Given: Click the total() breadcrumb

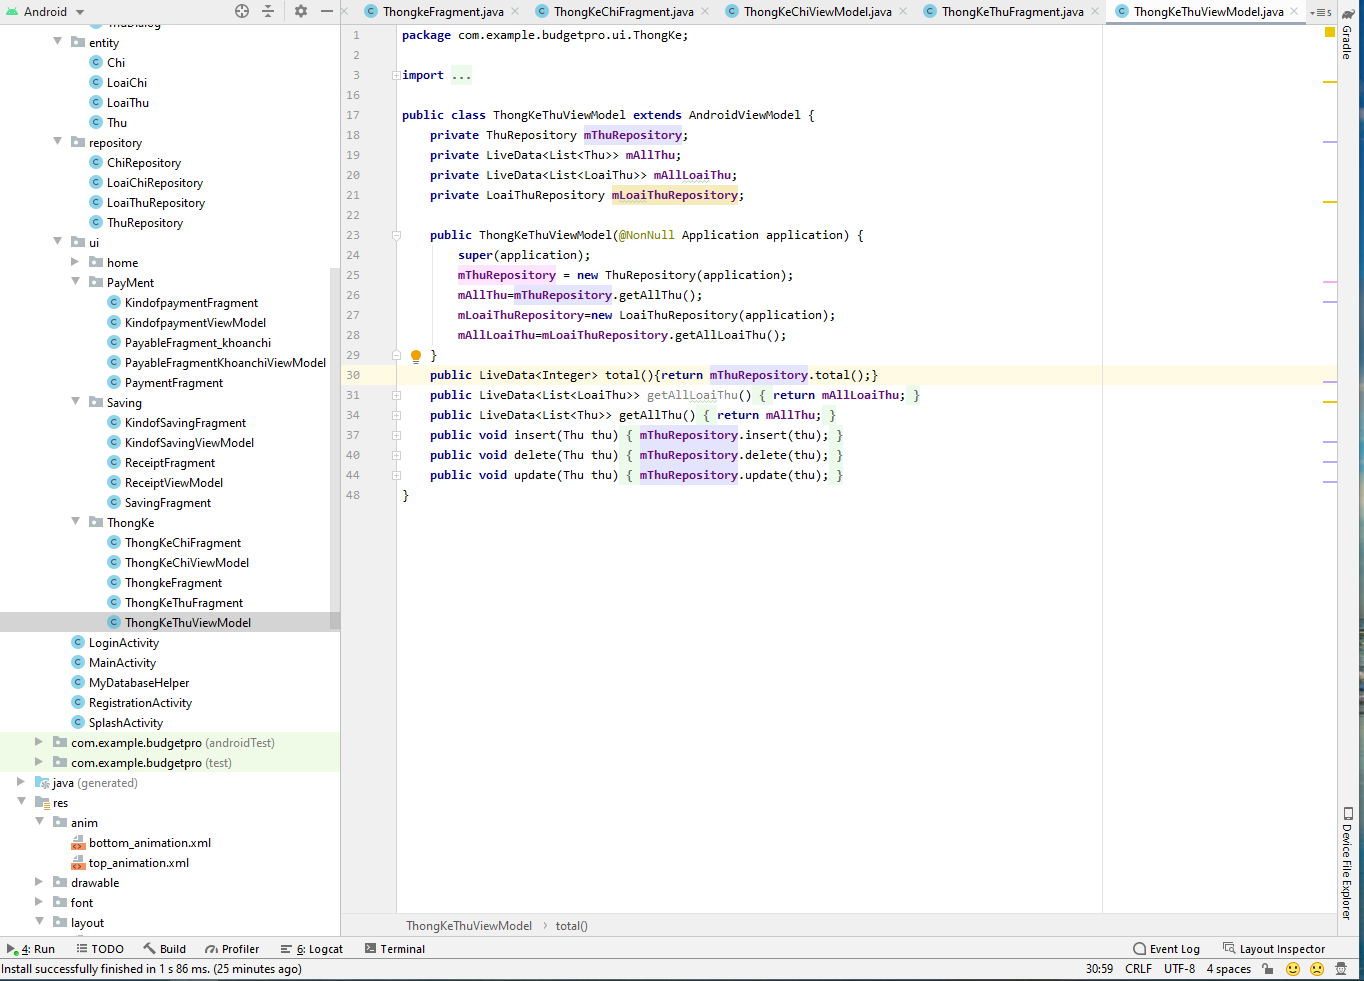Looking at the screenshot, I should 570,926.
